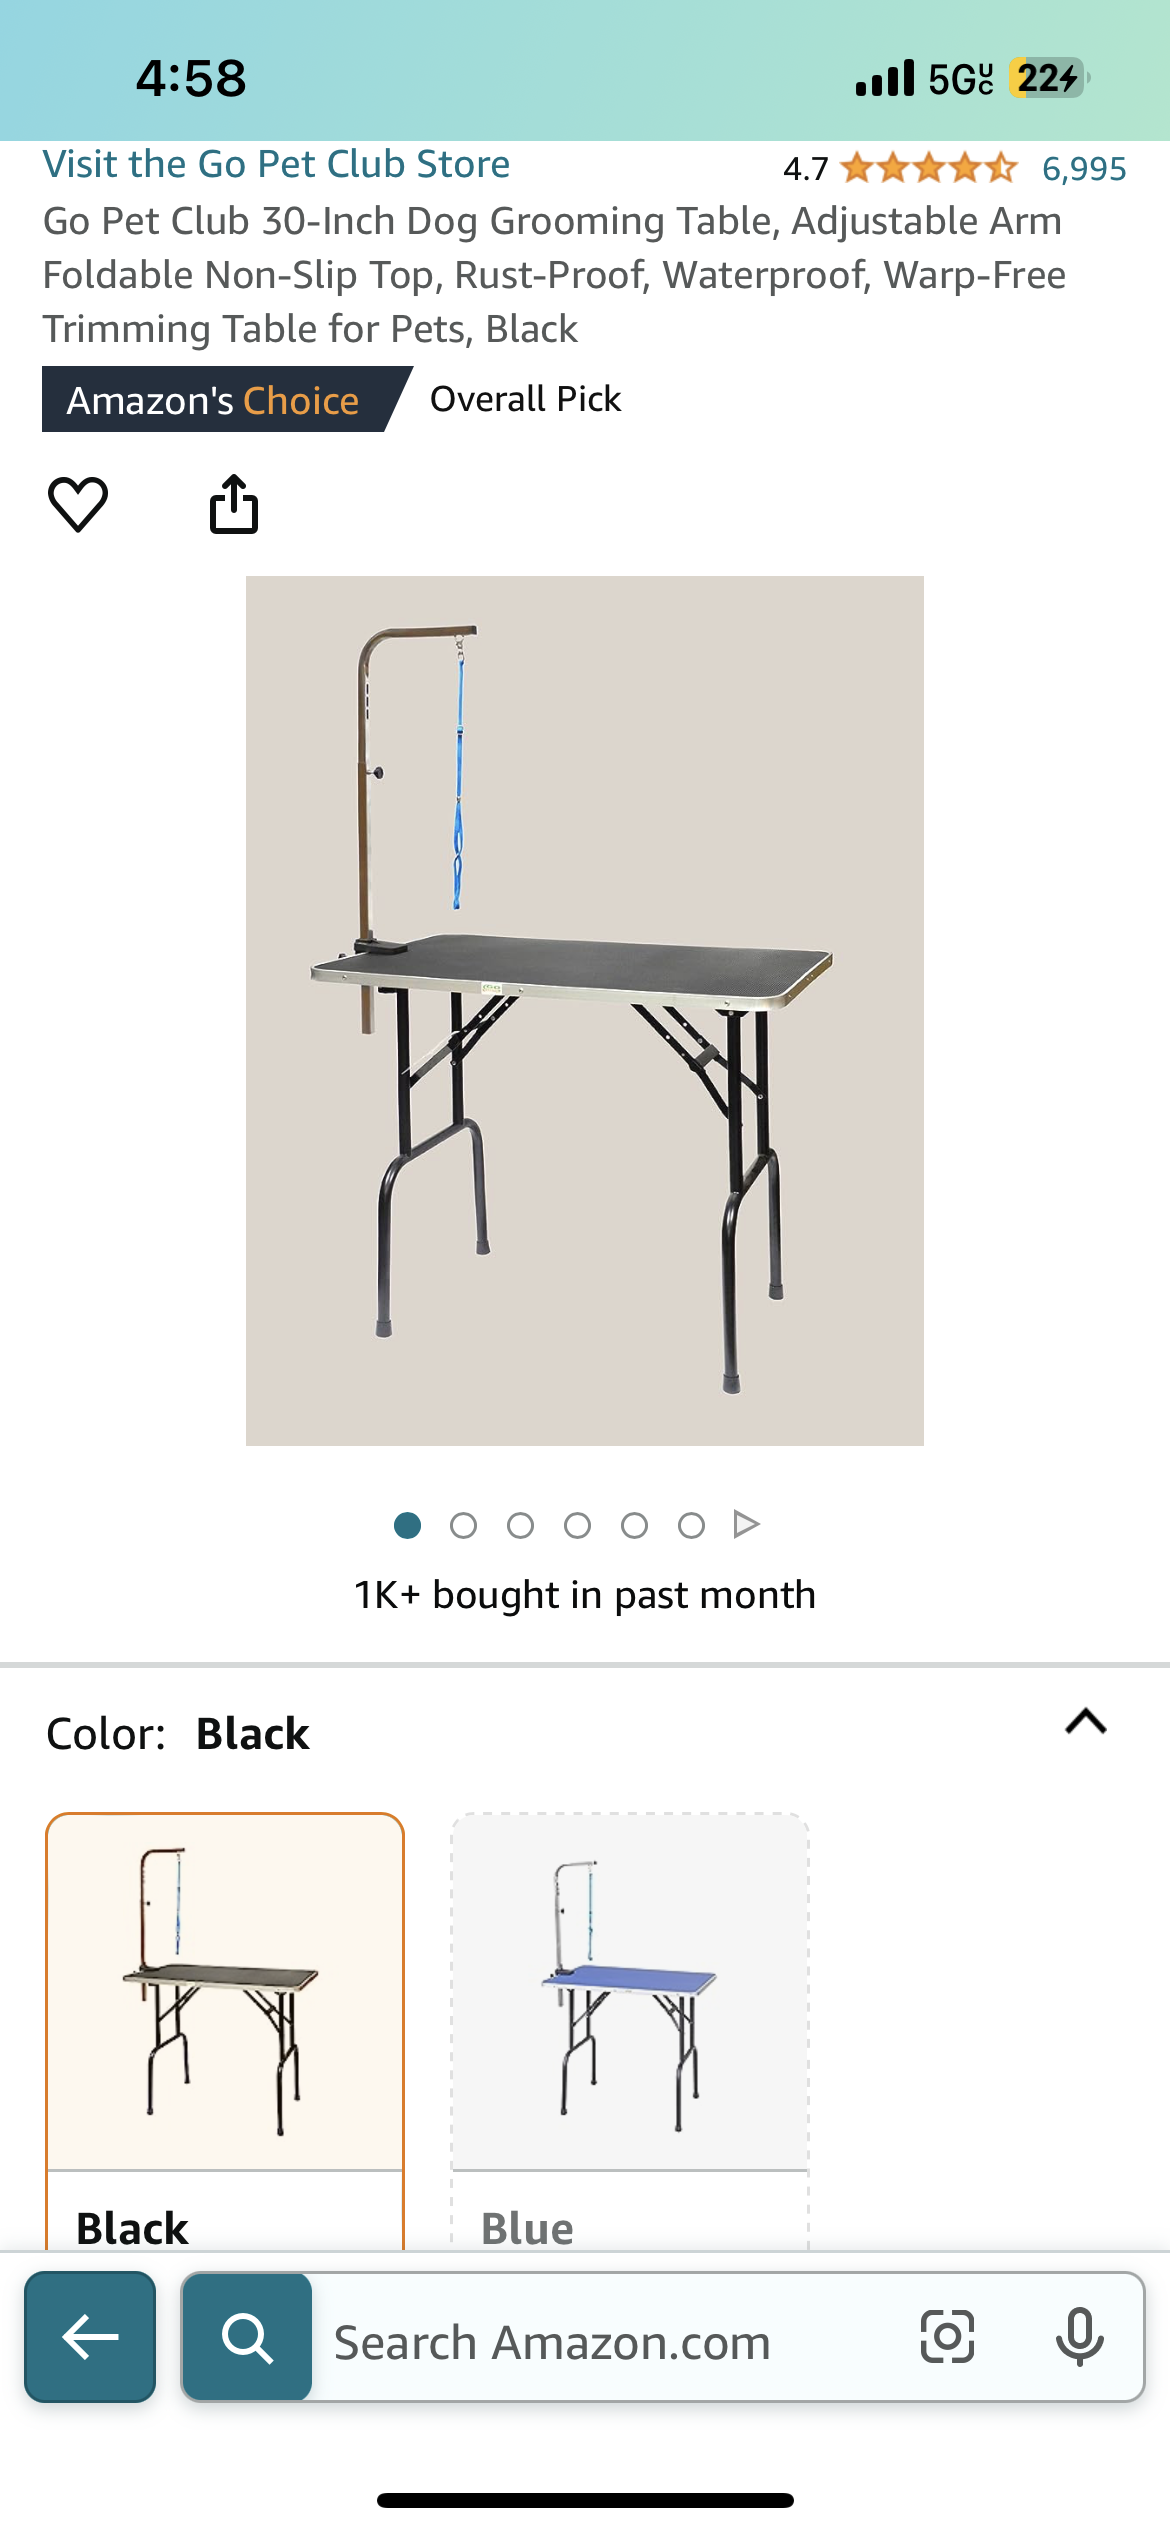Go to second image carousel dot
Viewport: 1170px width, 2532px height.
coord(463,1525)
